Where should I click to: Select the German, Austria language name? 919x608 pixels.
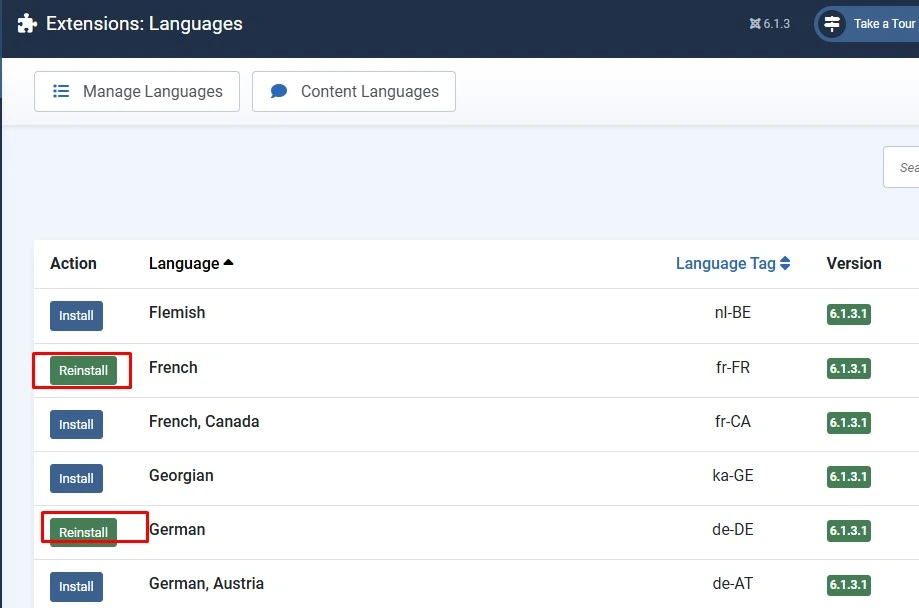pyautogui.click(x=206, y=583)
